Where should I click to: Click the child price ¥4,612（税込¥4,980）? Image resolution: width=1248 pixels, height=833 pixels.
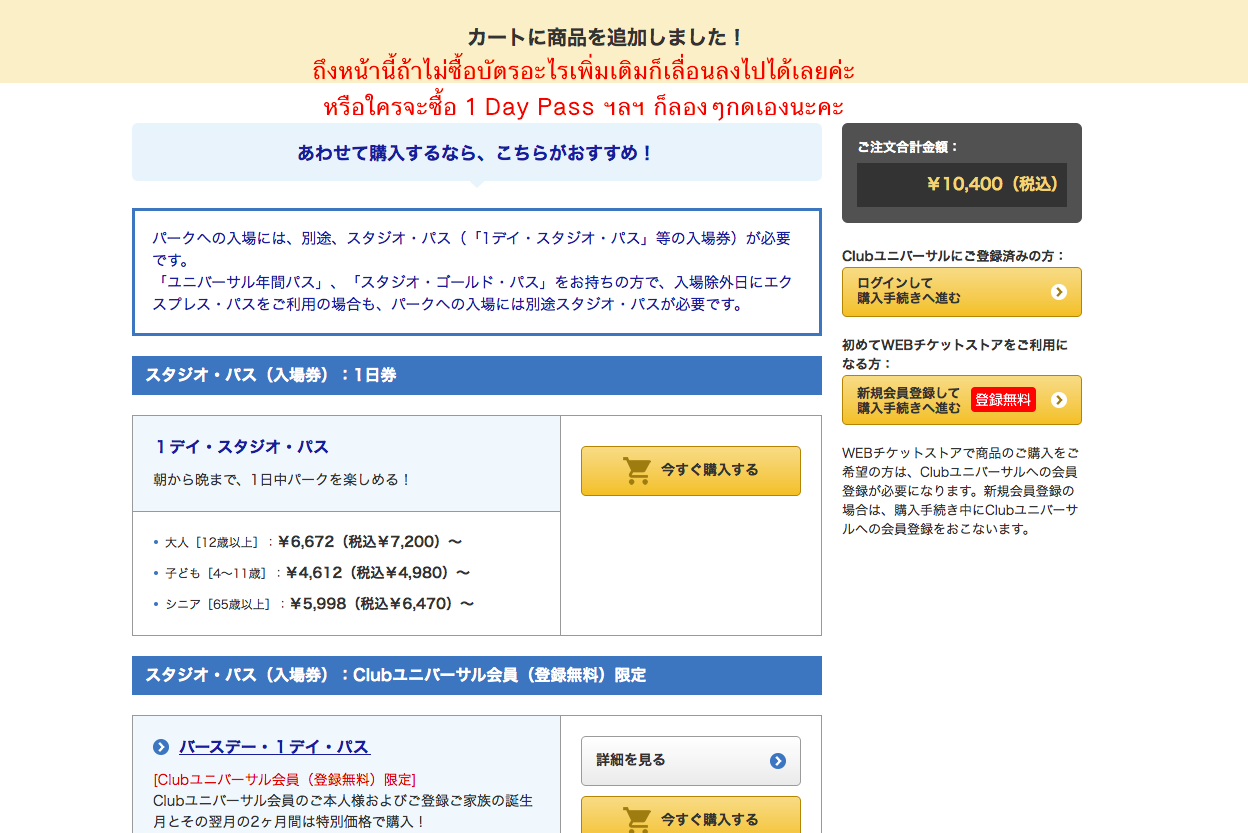click(x=378, y=573)
